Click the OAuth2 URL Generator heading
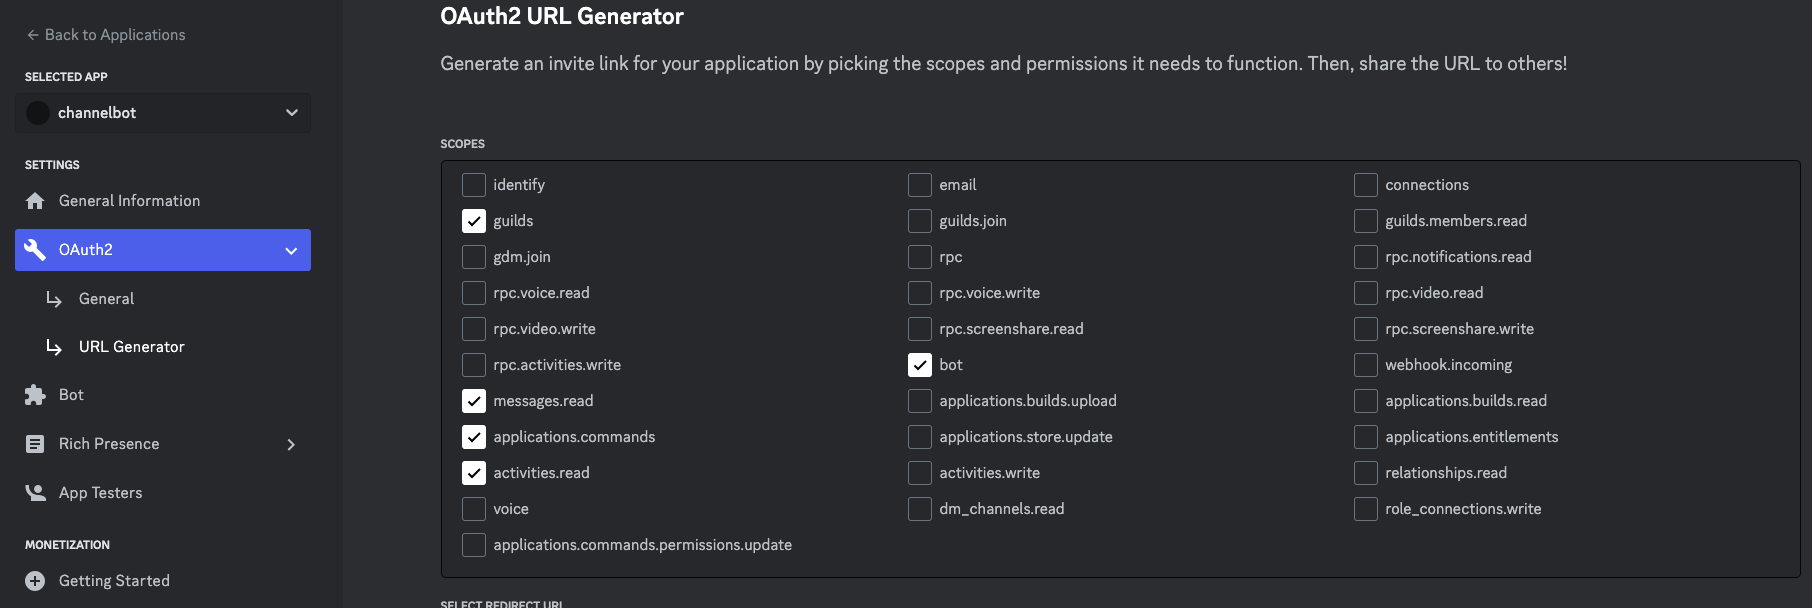The width and height of the screenshot is (1812, 608). click(562, 16)
